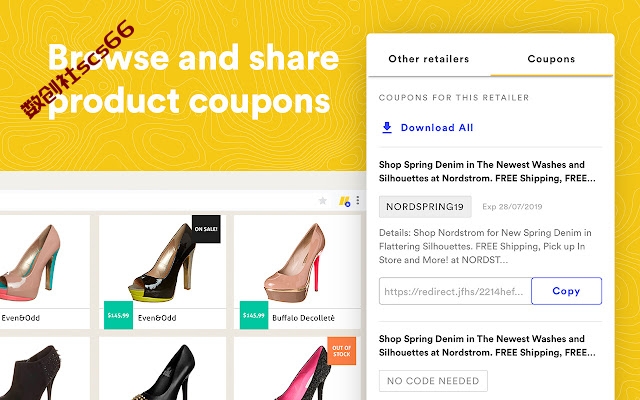Open the second Shop Spring Denim coupon title
The image size is (640, 400).
pos(487,345)
